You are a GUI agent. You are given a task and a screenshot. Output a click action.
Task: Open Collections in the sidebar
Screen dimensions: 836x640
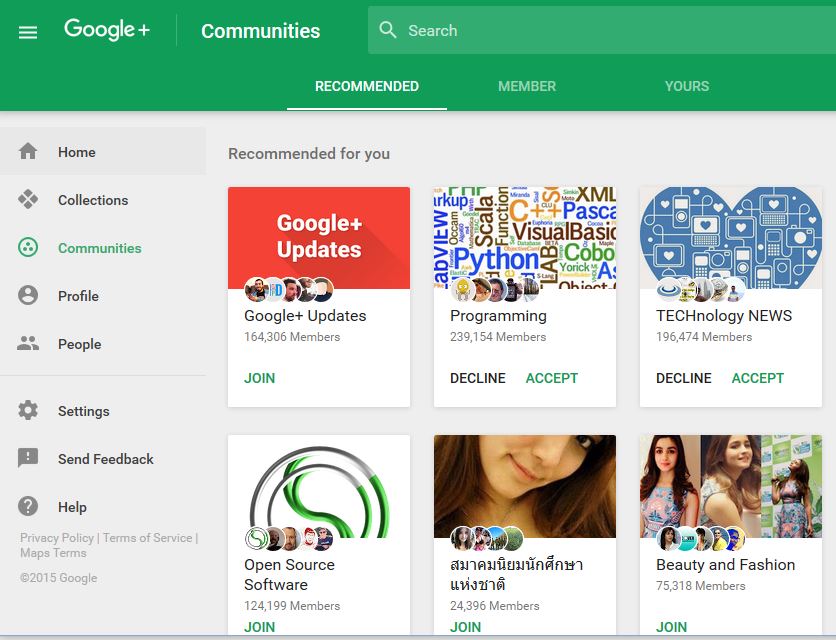[x=103, y=199]
